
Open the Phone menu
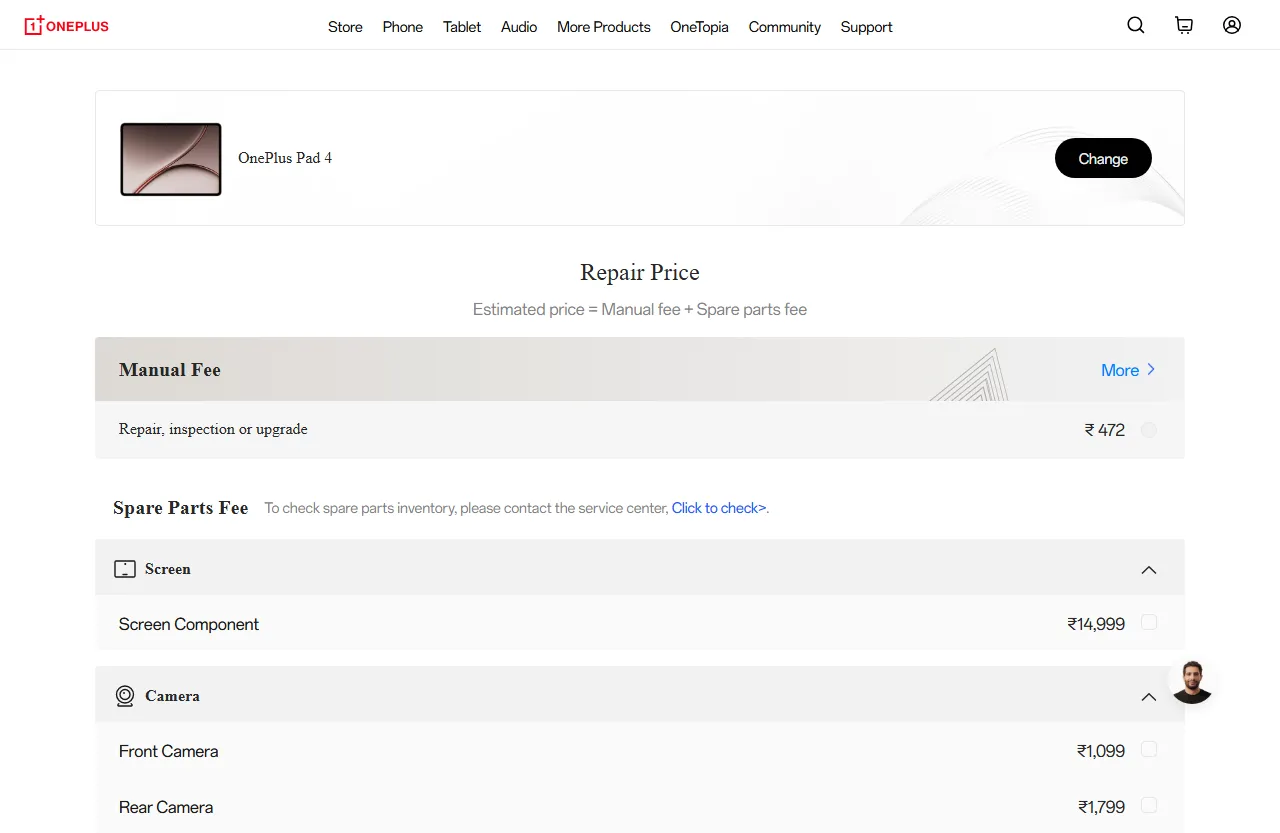[403, 27]
